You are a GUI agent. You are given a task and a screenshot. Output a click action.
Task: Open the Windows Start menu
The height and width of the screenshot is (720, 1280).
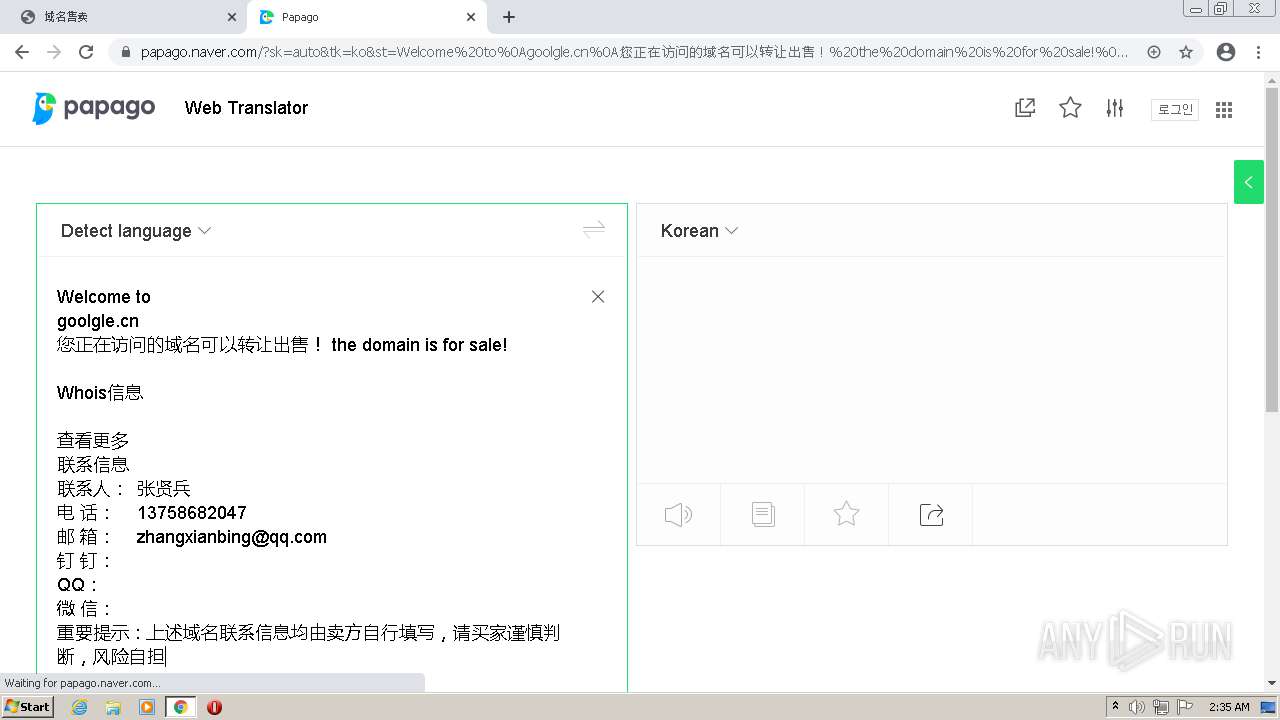point(27,706)
